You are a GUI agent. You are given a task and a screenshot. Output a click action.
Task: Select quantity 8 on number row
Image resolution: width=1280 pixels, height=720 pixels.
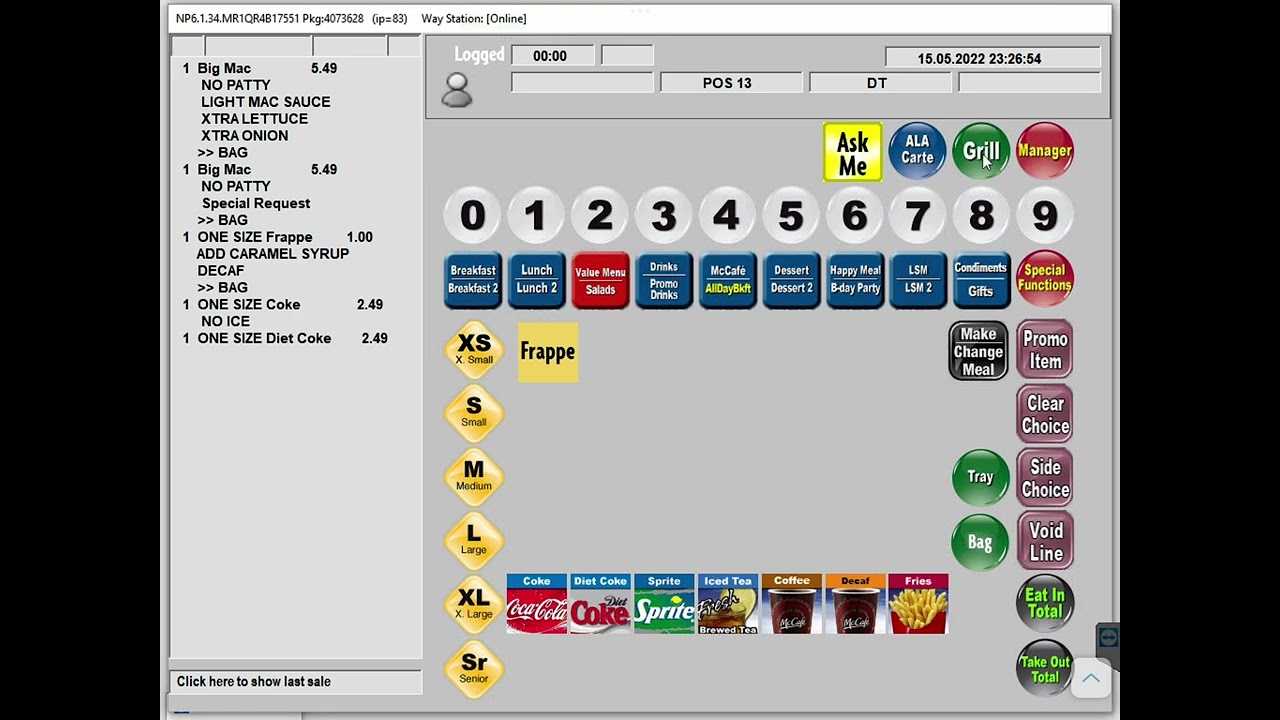tap(982, 215)
